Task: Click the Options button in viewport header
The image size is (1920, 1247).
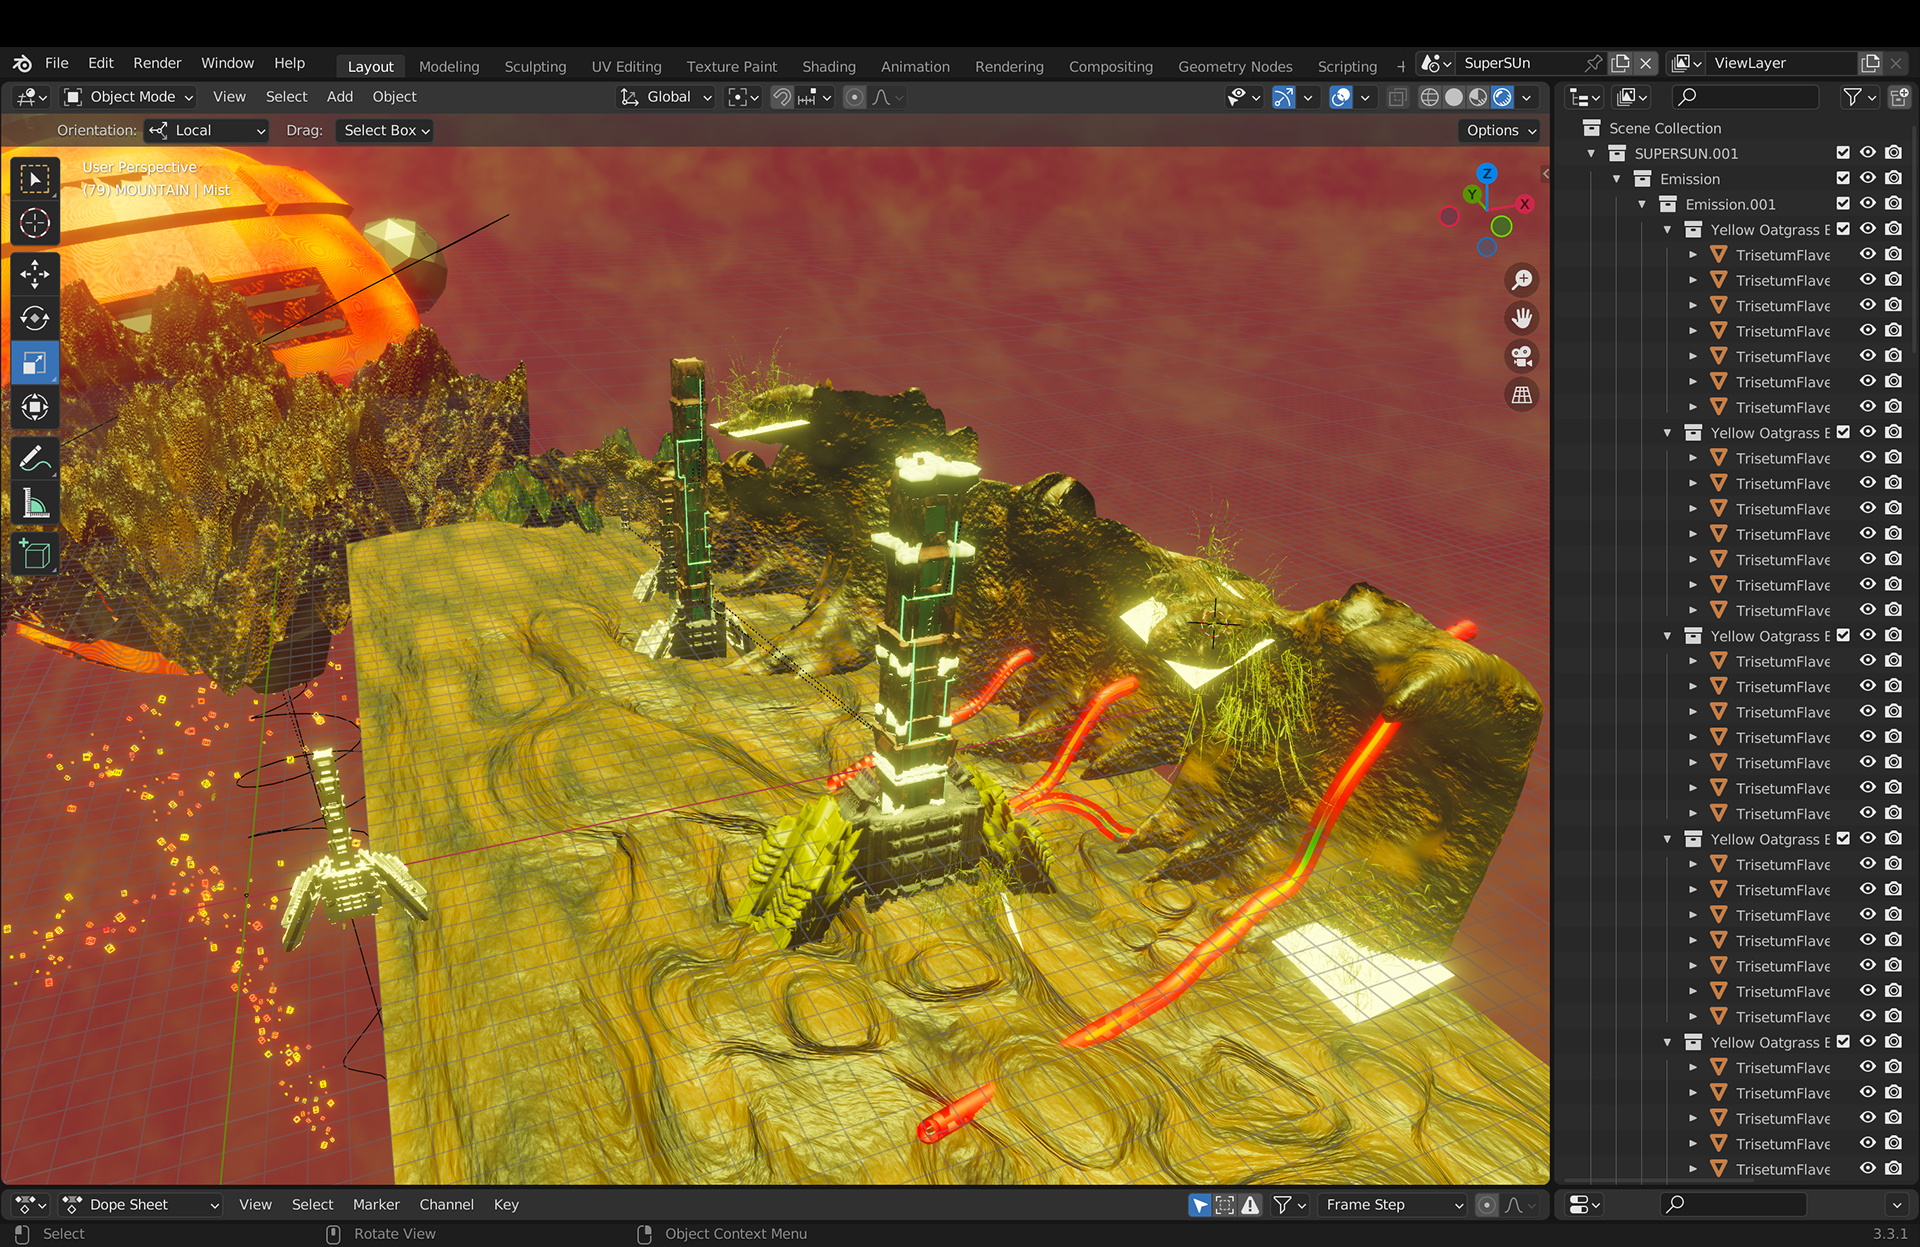Action: pos(1500,130)
